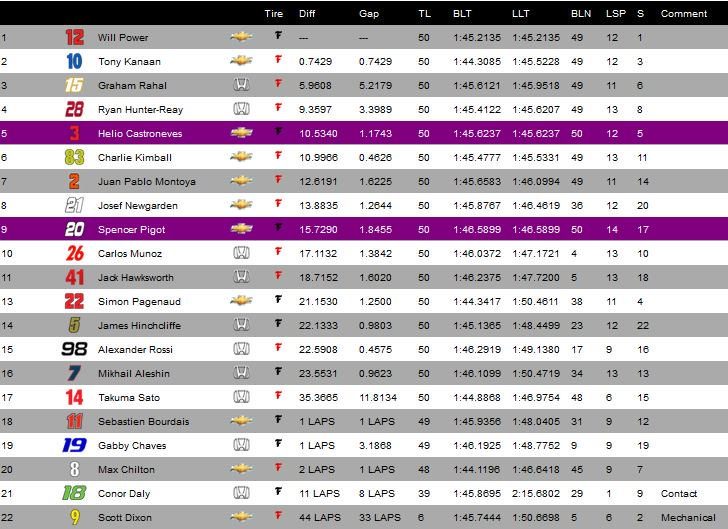Click Sebastien Bourdais's car number 11 icon
This screenshot has height=529, width=728.
point(74,421)
